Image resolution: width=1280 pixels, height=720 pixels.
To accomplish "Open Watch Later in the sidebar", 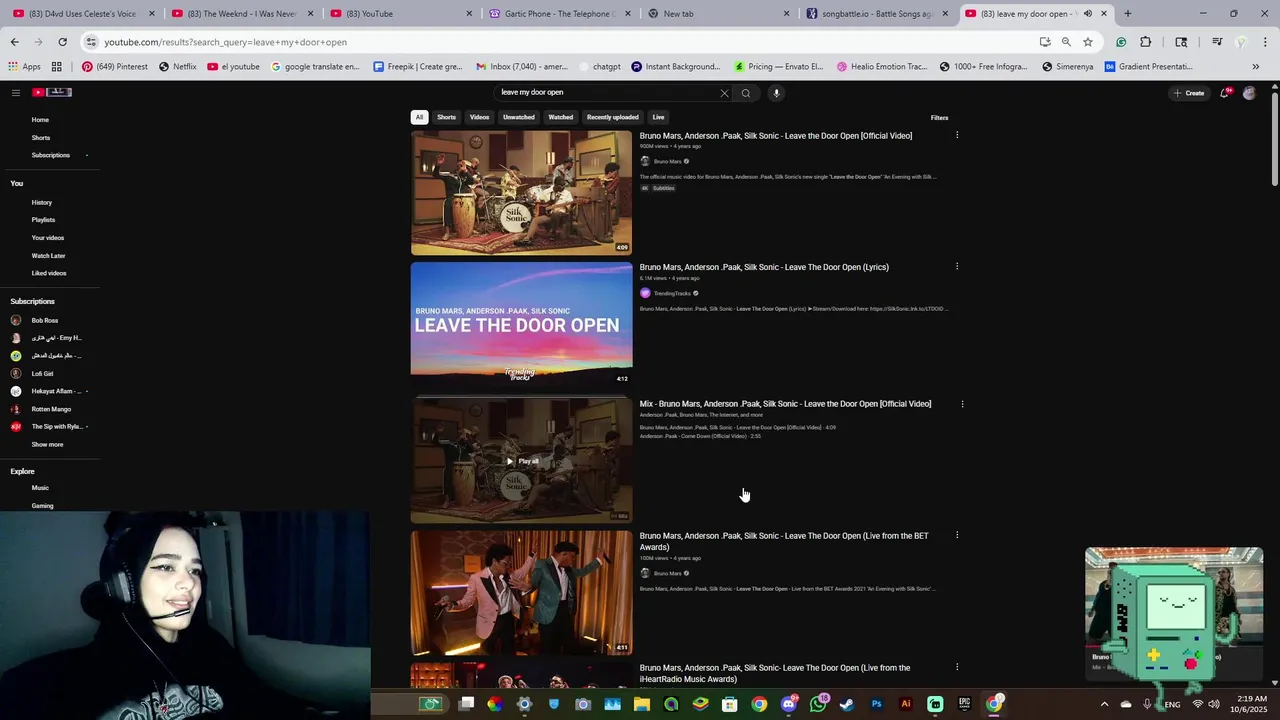I will pos(48,256).
